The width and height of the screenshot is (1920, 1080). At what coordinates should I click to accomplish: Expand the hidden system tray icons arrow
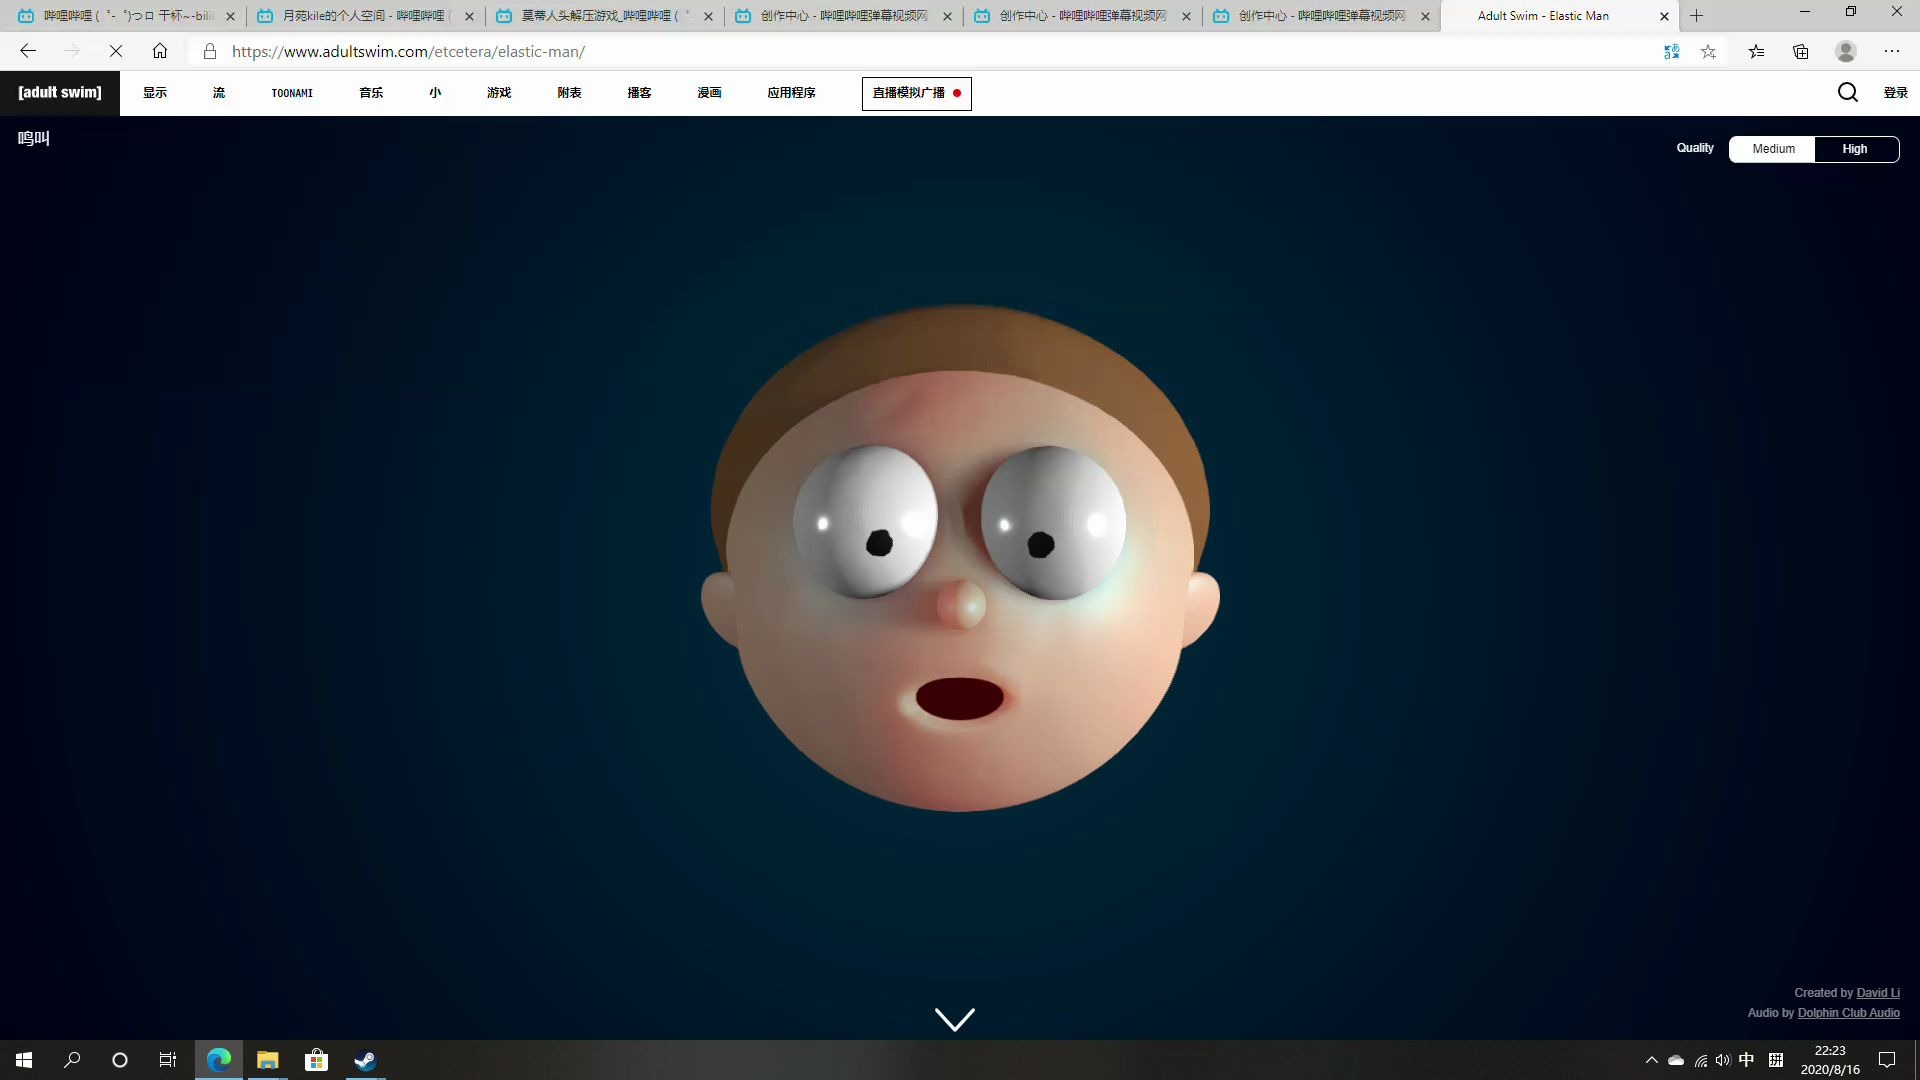pyautogui.click(x=1651, y=1060)
